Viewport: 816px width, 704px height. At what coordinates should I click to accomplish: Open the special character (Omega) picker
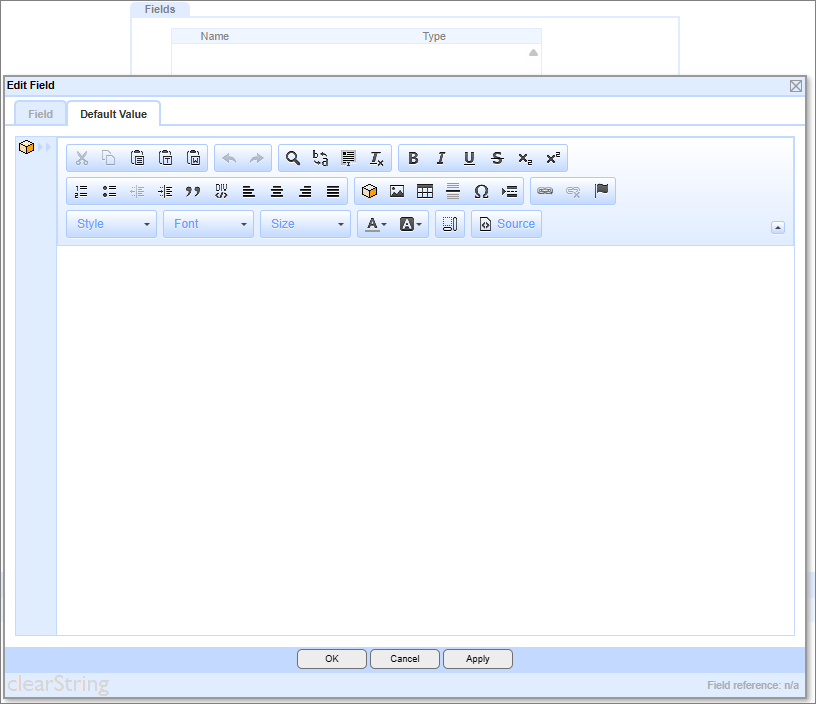coord(481,191)
